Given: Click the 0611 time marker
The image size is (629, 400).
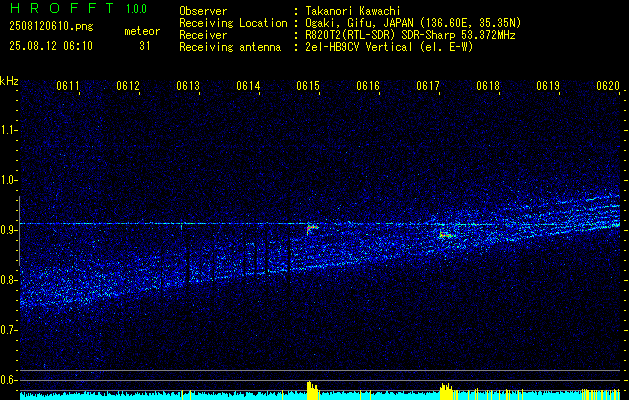Looking at the screenshot, I should (67, 85).
